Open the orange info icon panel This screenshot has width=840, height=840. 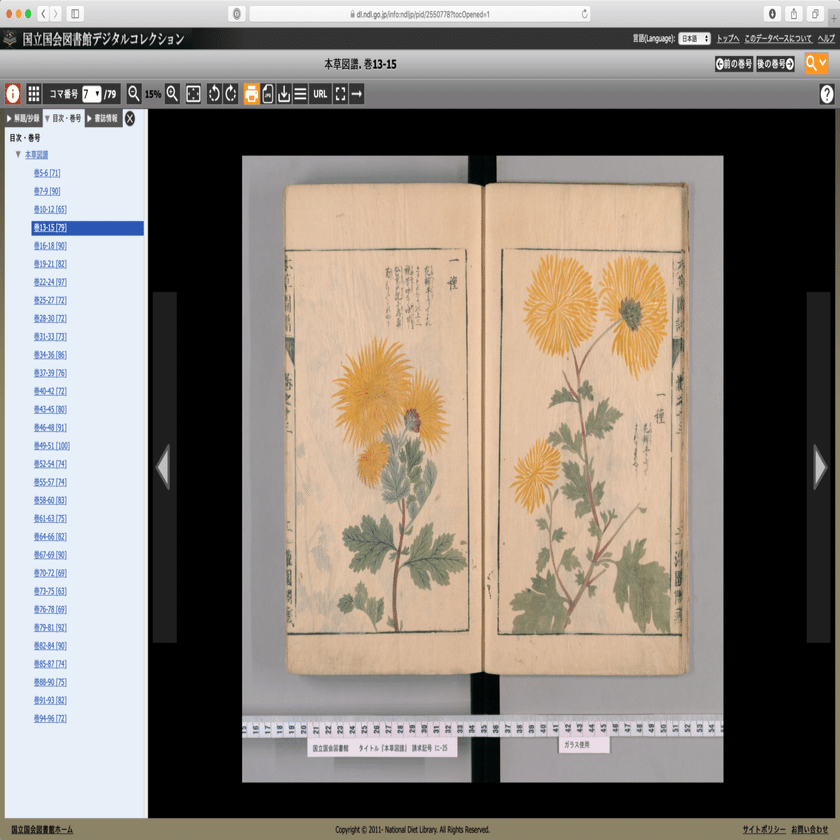click(x=13, y=94)
